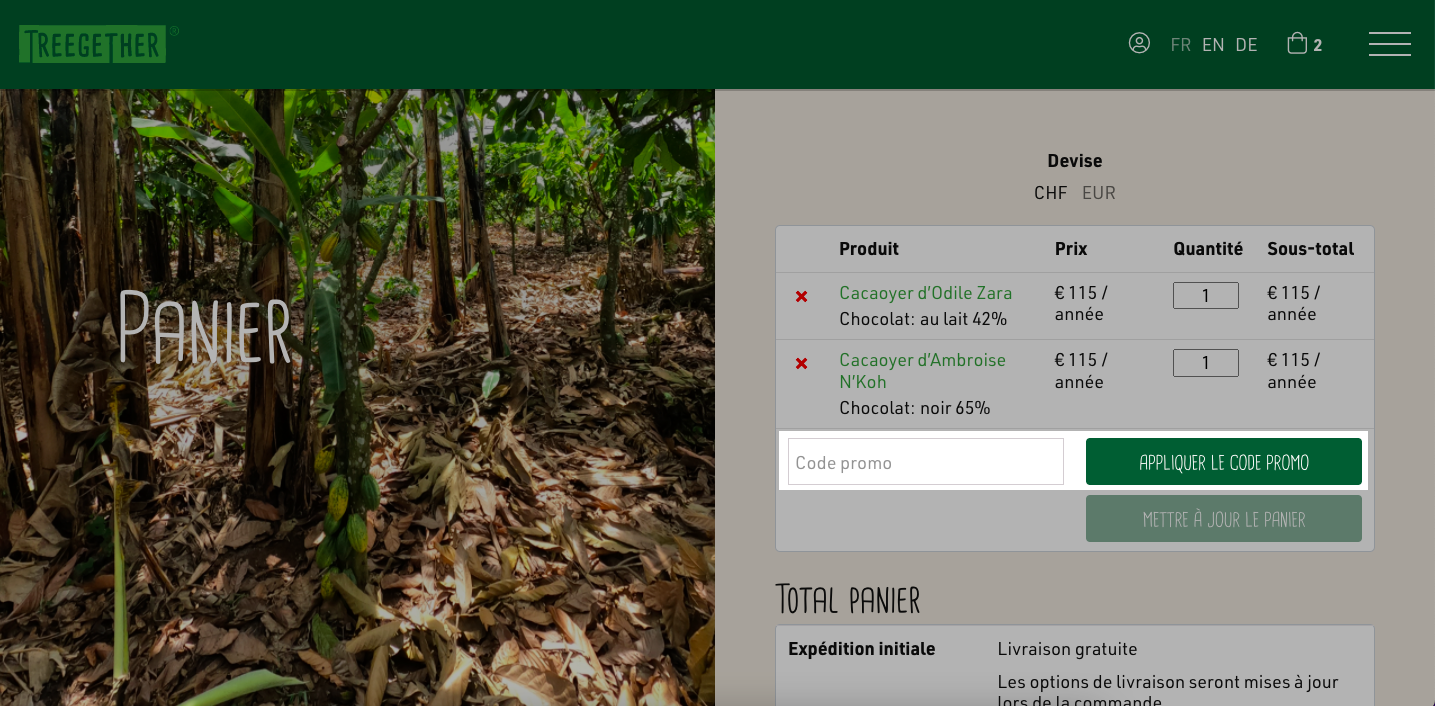Click the Code promo input field

[926, 462]
